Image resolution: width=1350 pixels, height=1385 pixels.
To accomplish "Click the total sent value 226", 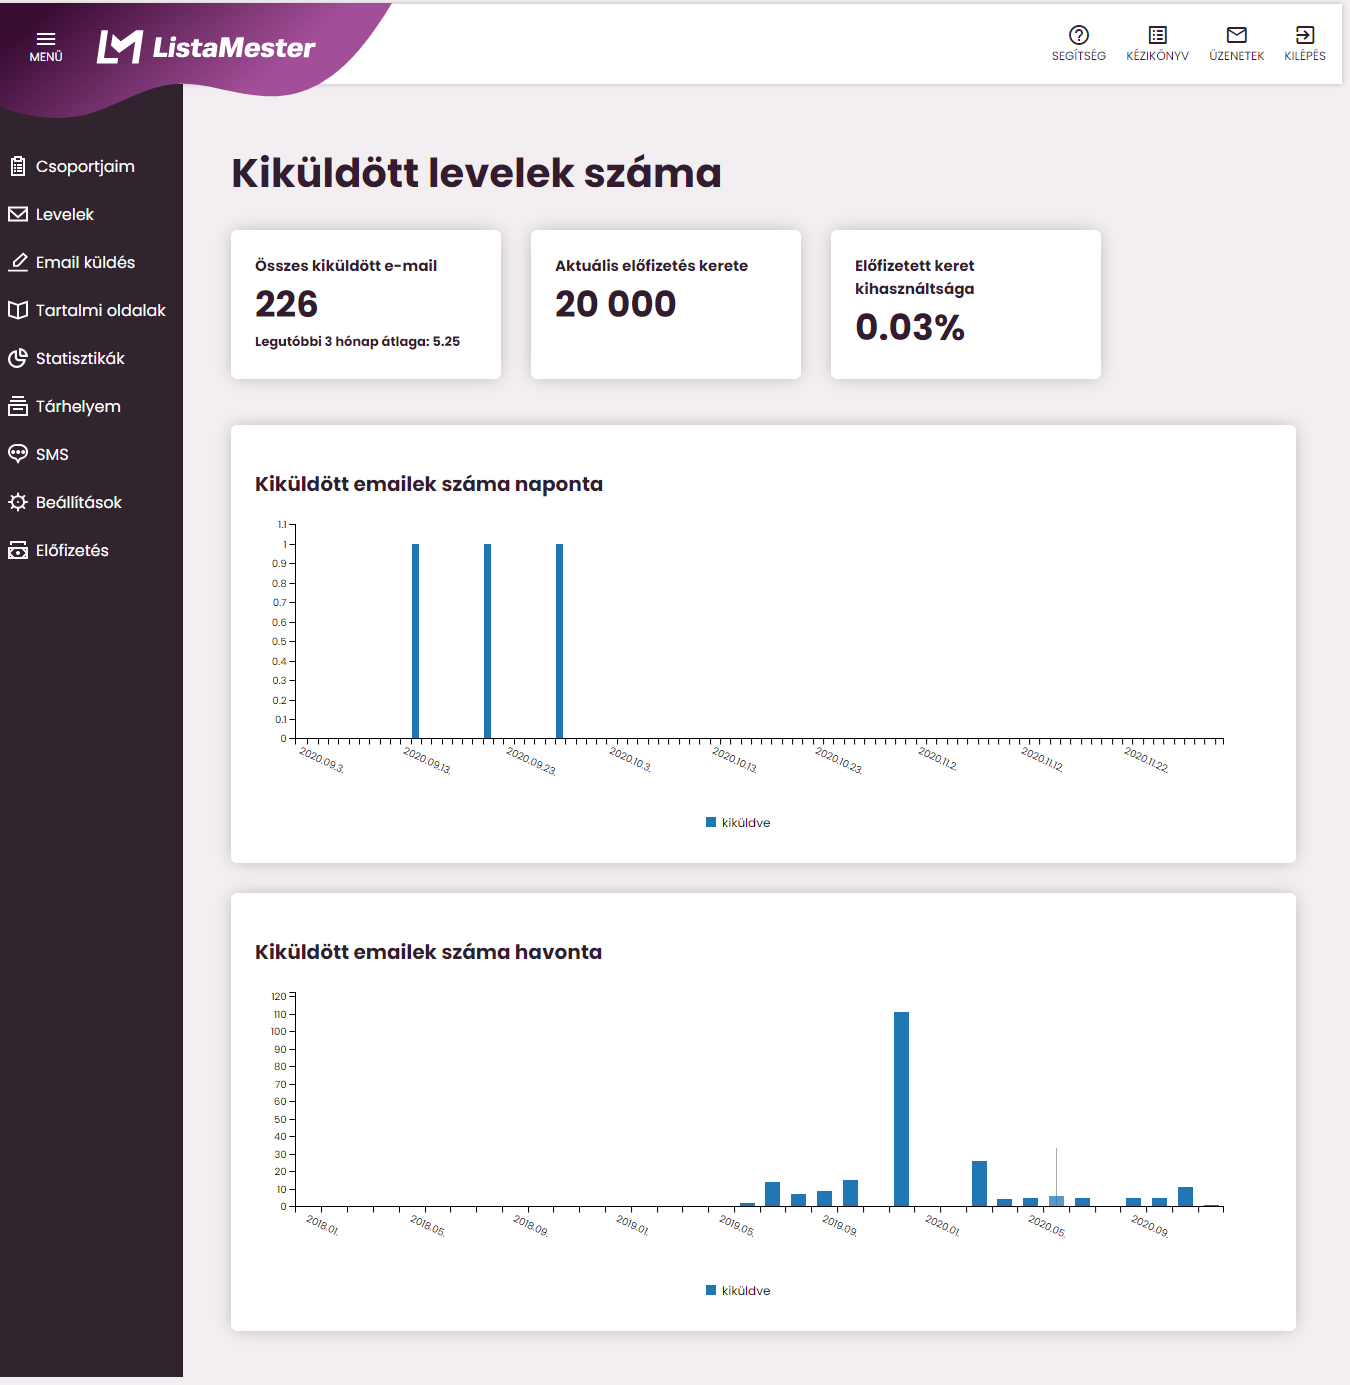I will (x=286, y=304).
